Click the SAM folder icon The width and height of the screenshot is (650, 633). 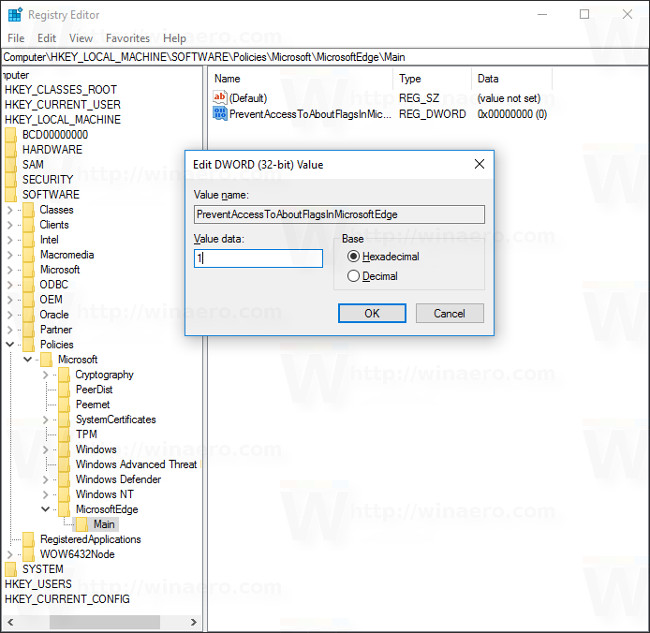[11, 165]
